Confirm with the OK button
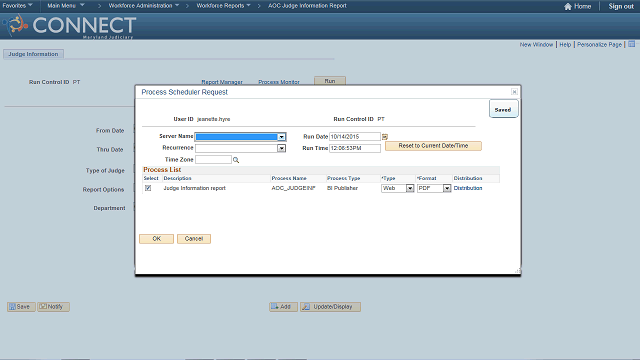The width and height of the screenshot is (640, 360). [x=156, y=239]
